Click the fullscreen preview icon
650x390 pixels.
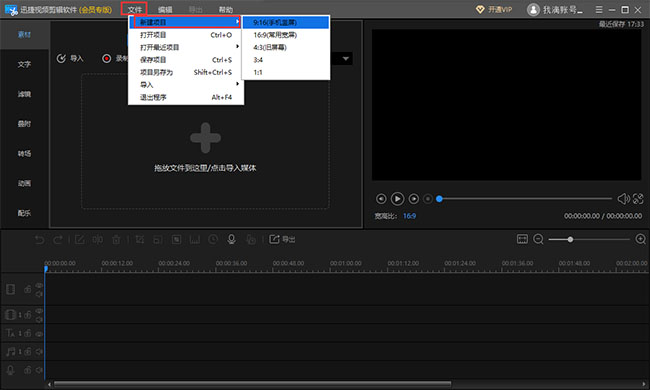pos(638,199)
